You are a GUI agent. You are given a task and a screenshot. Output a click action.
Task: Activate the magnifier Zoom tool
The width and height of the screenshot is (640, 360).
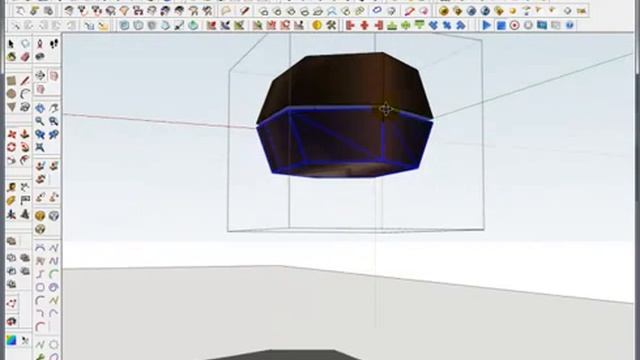(40, 121)
